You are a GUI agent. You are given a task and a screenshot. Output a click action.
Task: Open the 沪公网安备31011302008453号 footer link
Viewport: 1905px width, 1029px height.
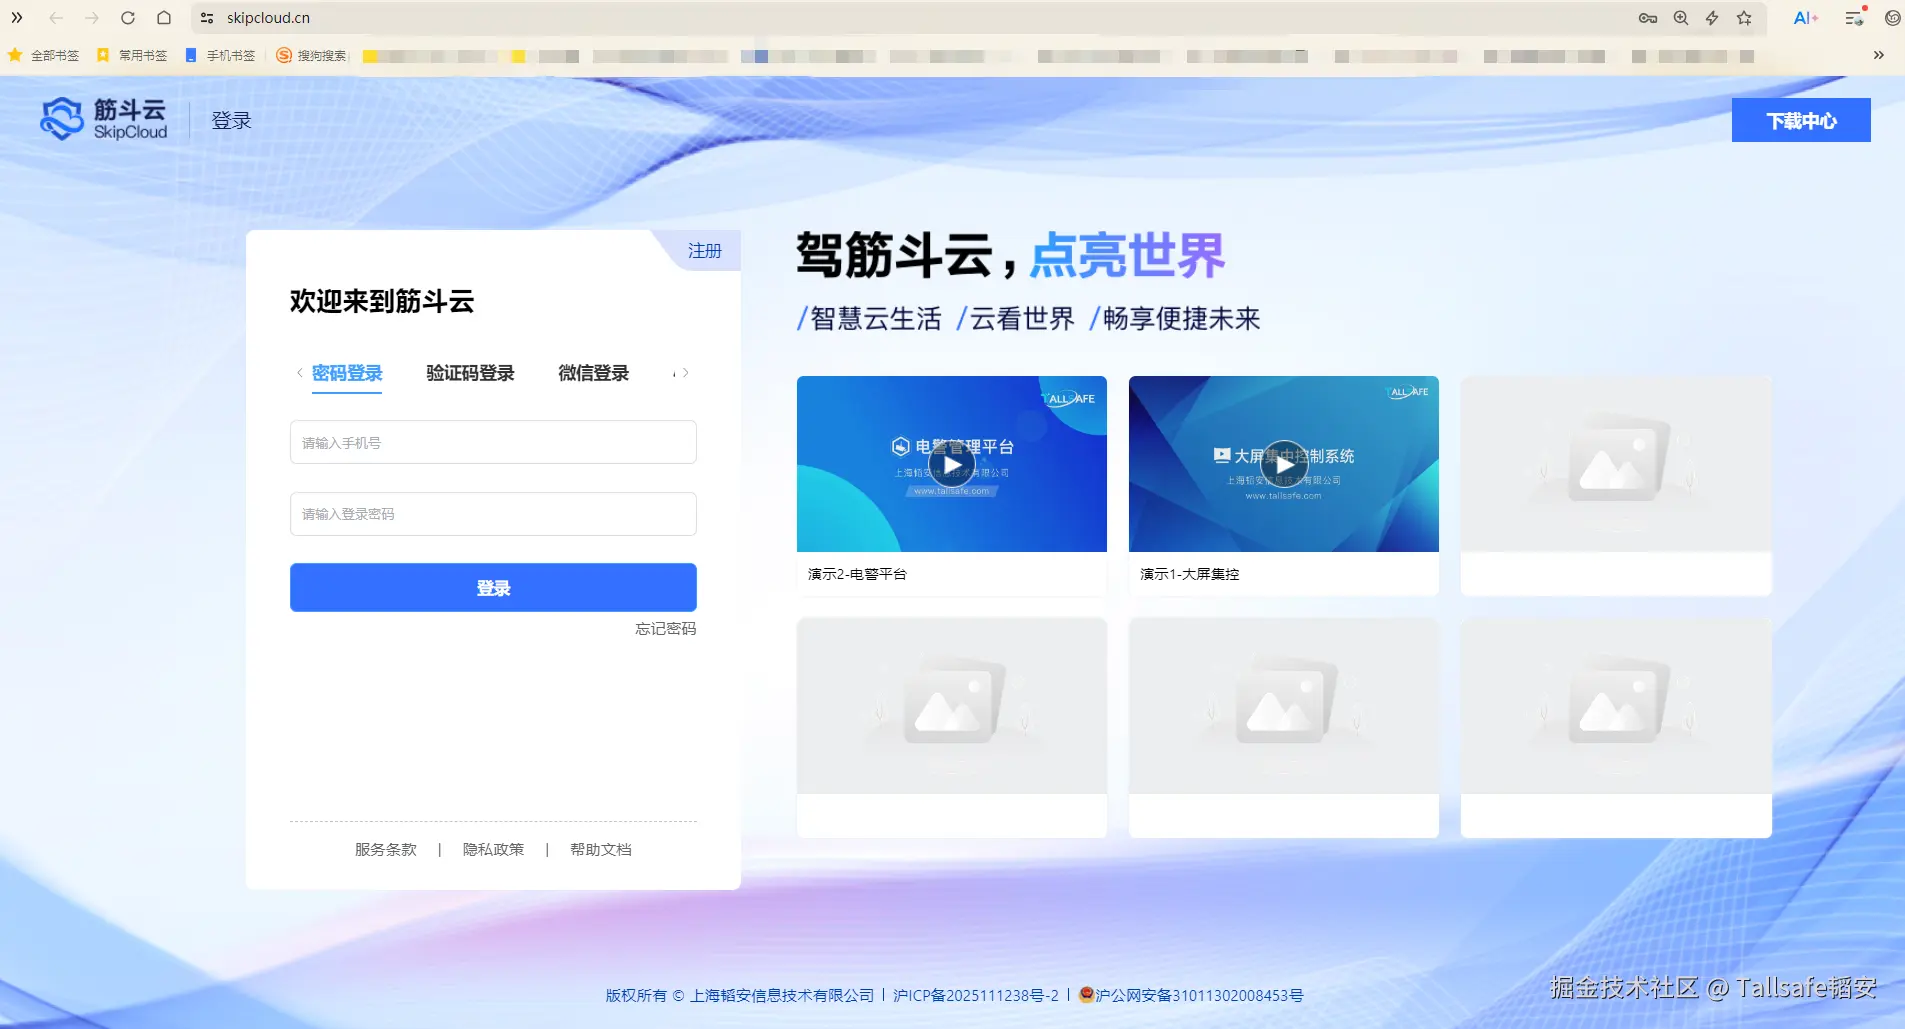1191,996
